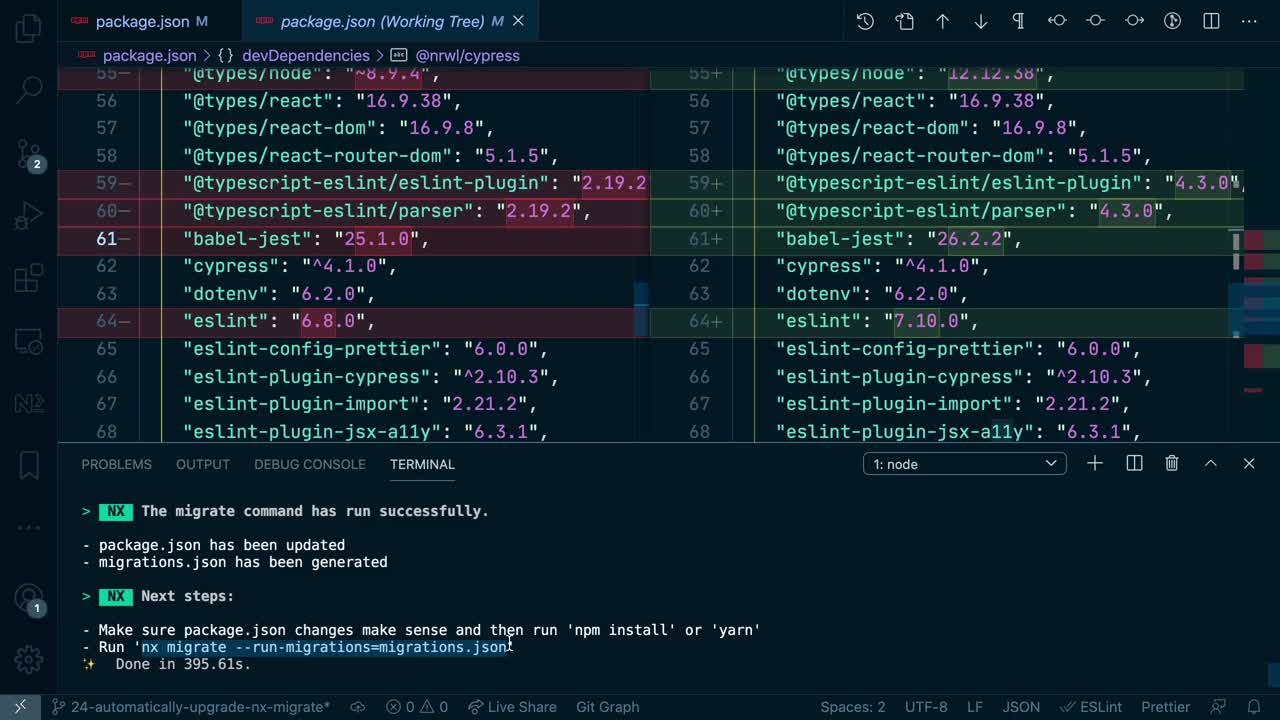Viewport: 1280px width, 720px height.
Task: Toggle whitespace rendering with pilcrow icon
Action: pyautogui.click(x=1017, y=20)
